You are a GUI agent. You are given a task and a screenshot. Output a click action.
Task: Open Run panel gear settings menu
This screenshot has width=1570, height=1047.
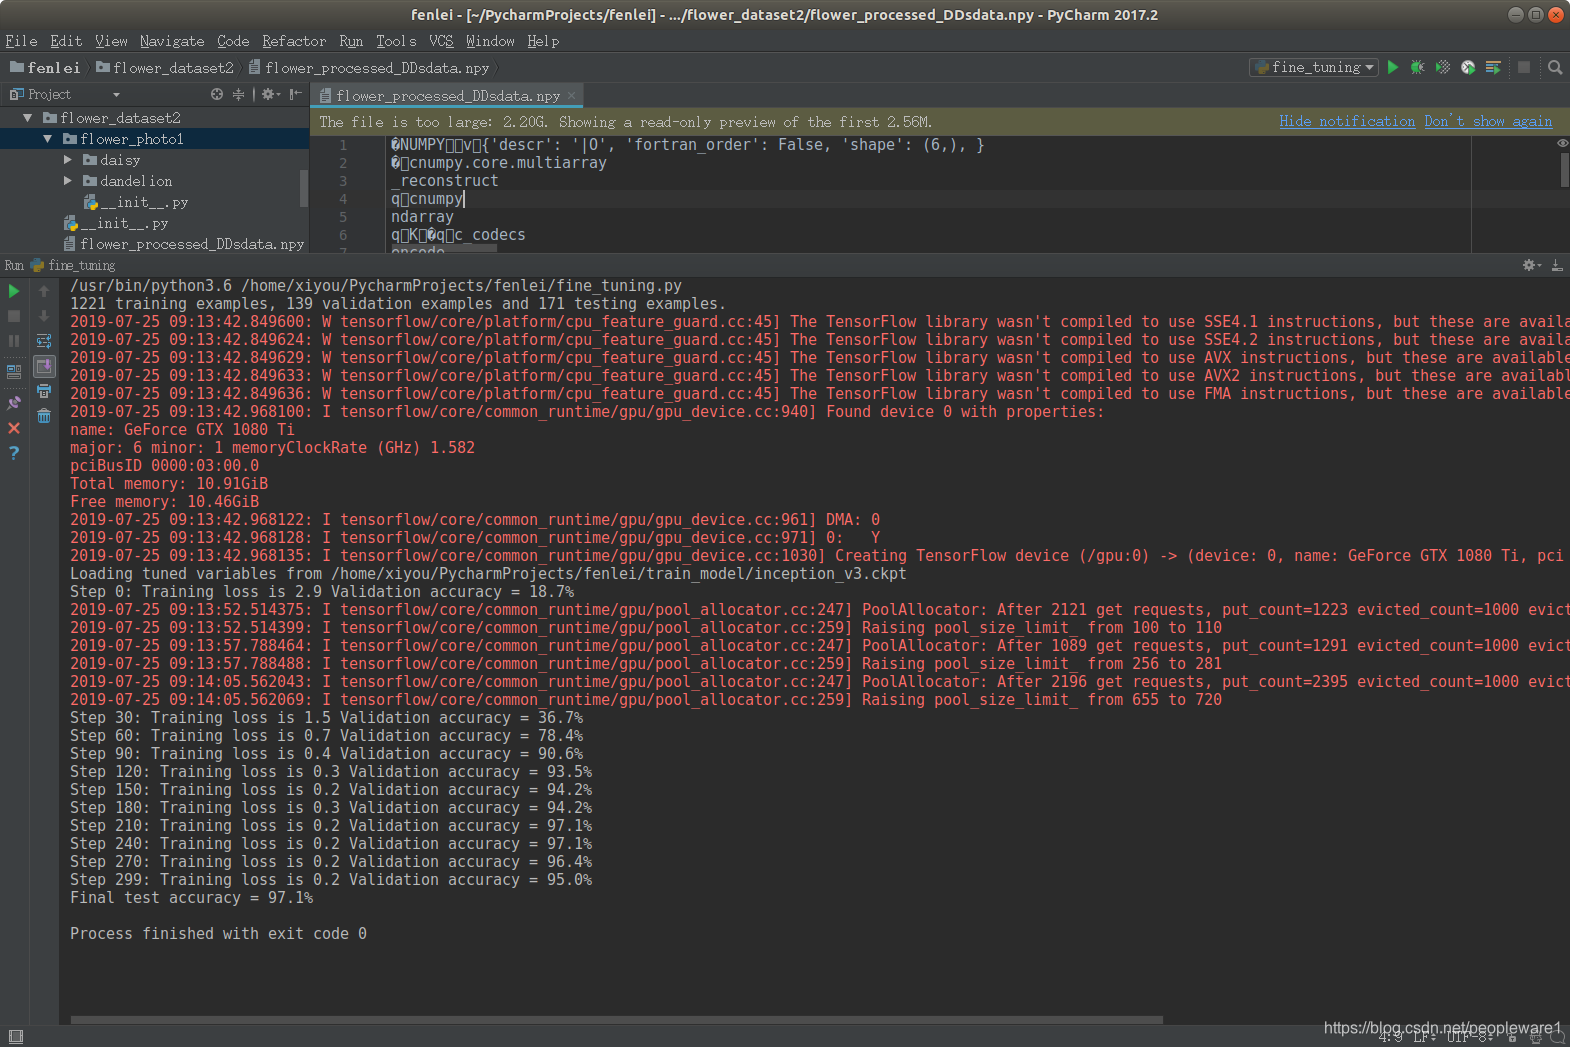pyautogui.click(x=1532, y=265)
